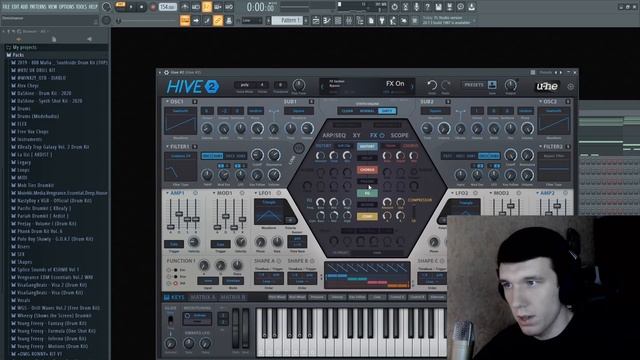Collapse the LFO1 section arrow
640x360 pixels.
[x=256, y=193]
